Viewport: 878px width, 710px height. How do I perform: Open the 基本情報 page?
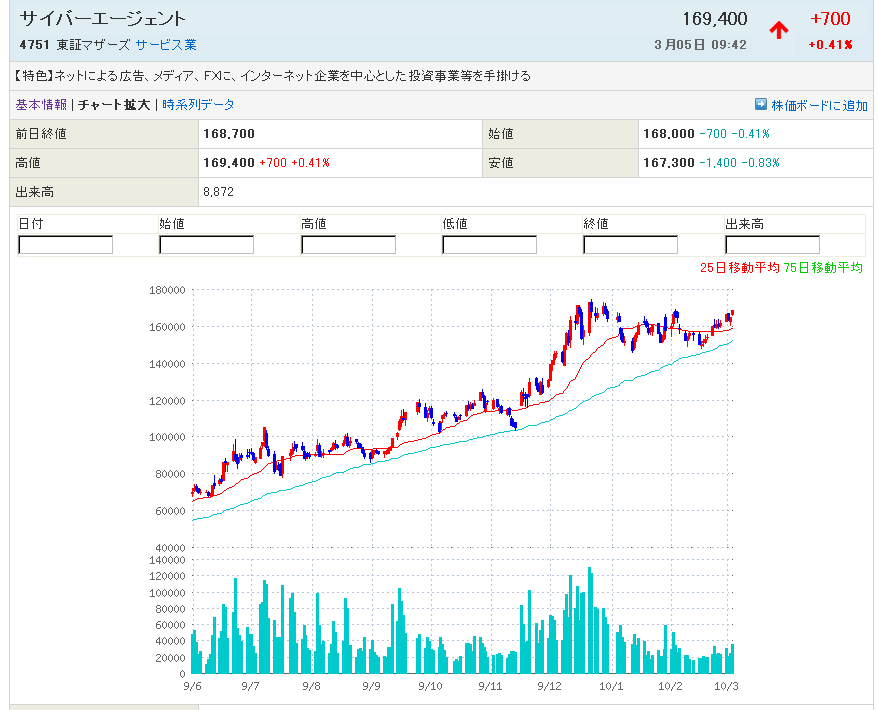[41, 104]
